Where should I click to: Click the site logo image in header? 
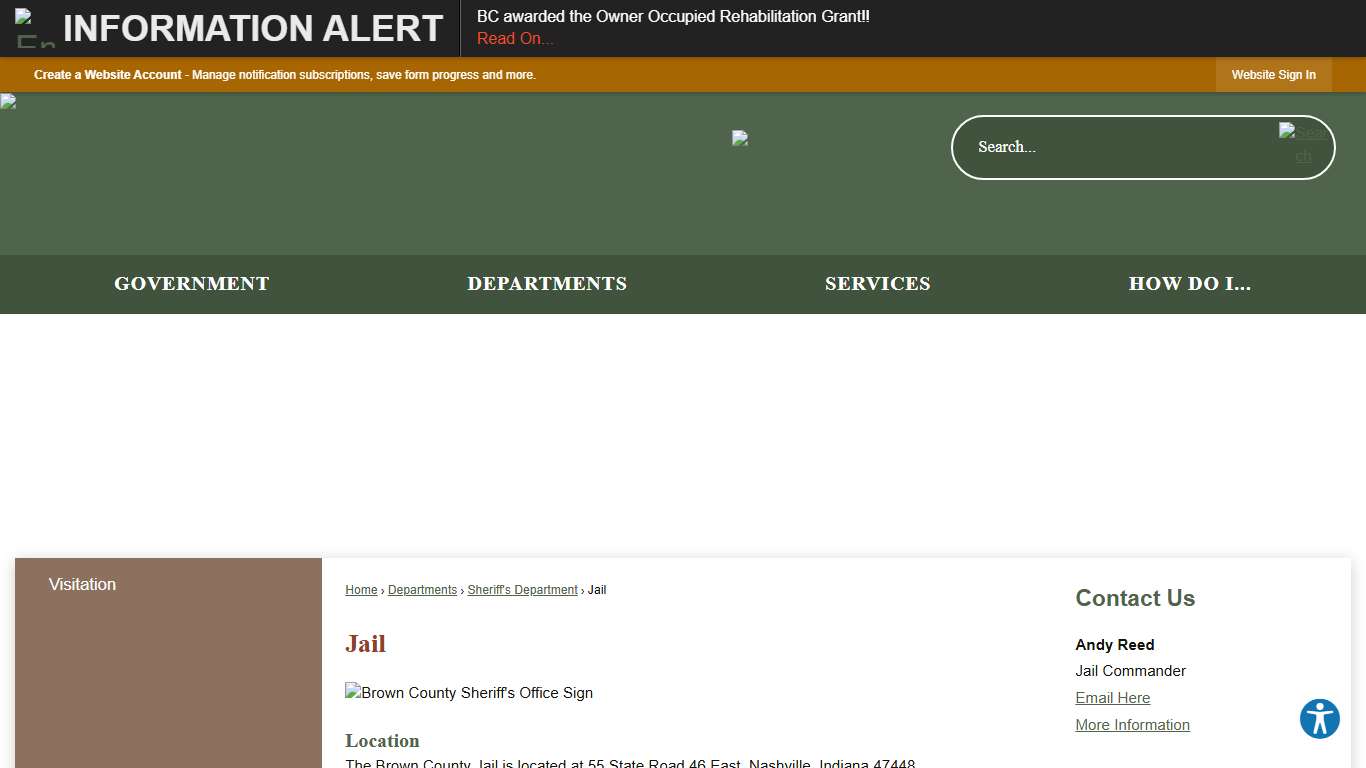[x=8, y=101]
